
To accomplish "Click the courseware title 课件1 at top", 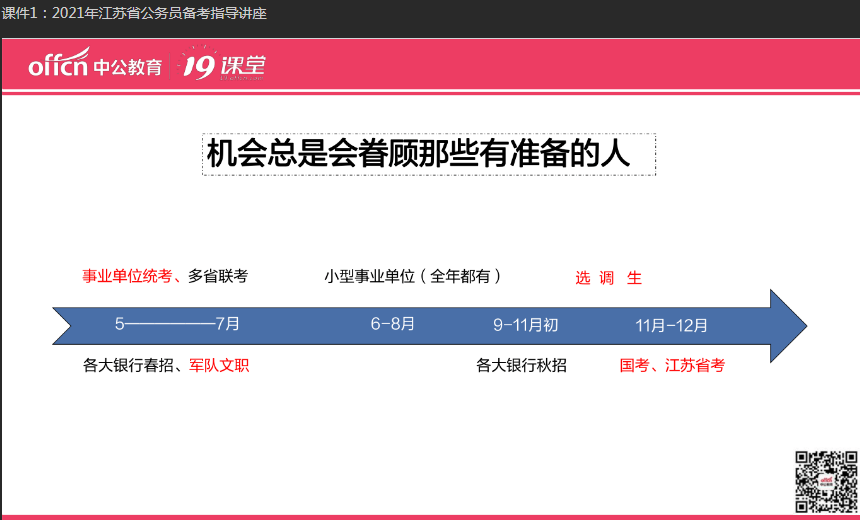I will 134,14.
